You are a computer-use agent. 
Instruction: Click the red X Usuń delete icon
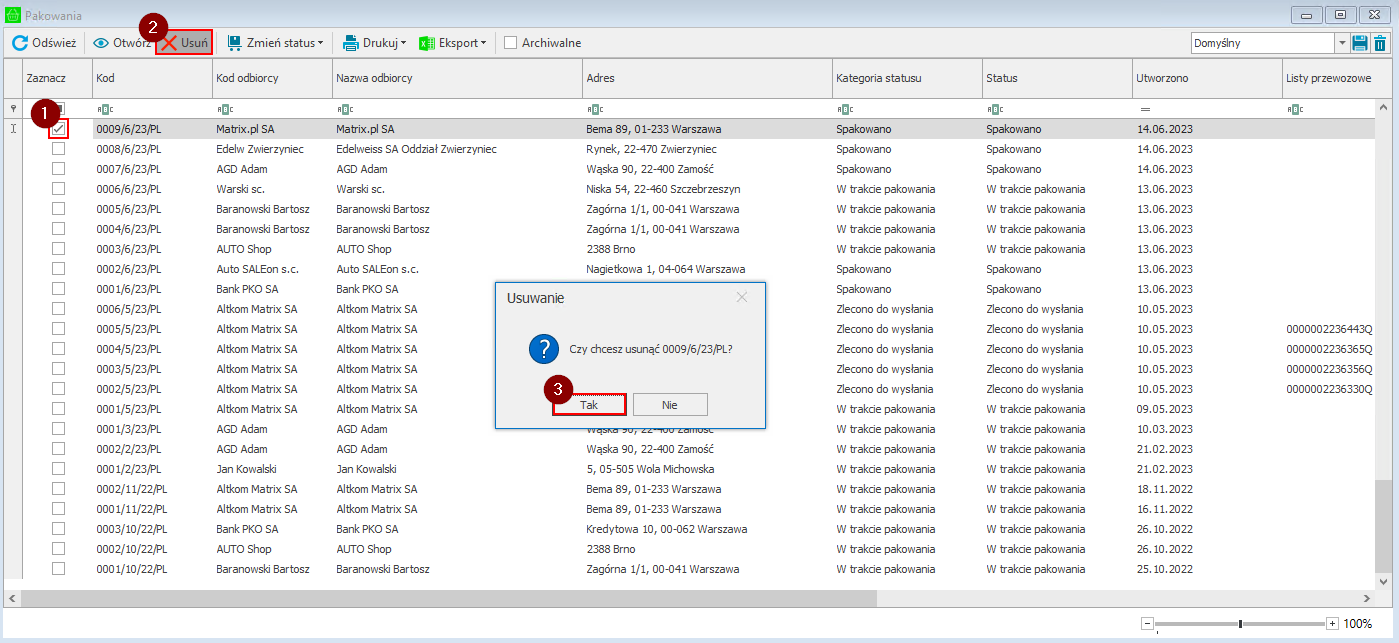pos(170,43)
